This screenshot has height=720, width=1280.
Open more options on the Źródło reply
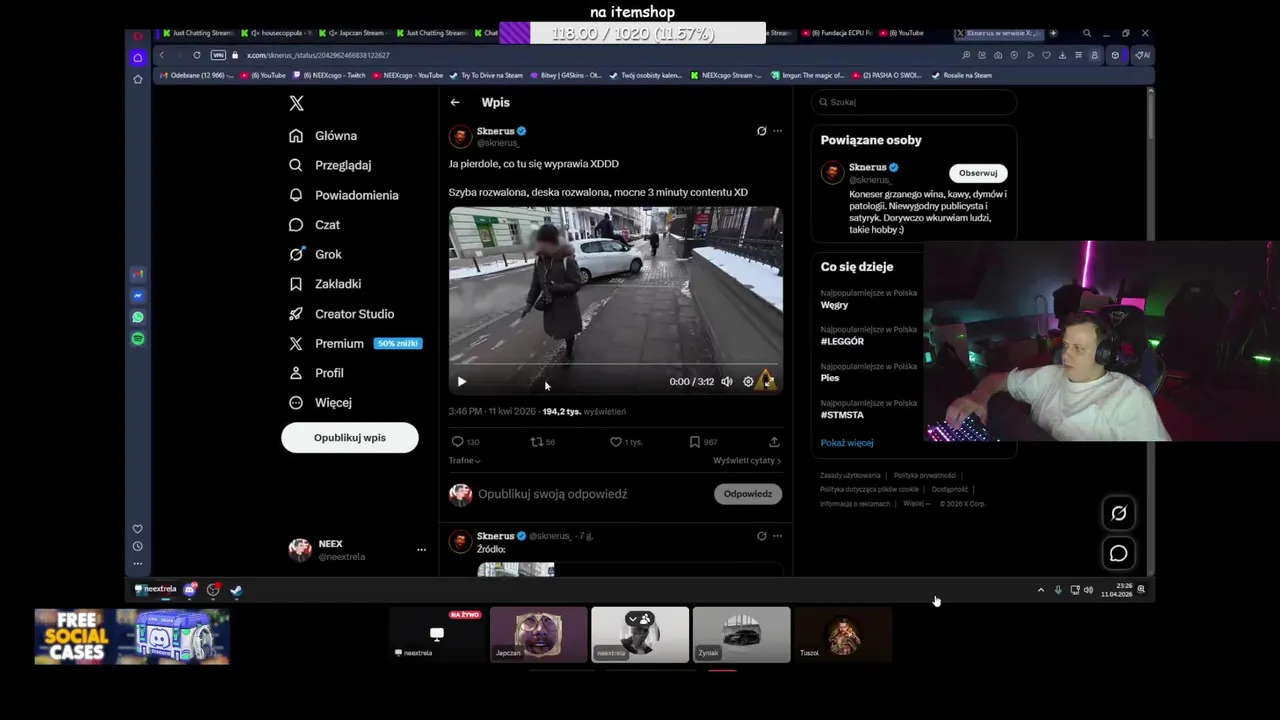[777, 536]
